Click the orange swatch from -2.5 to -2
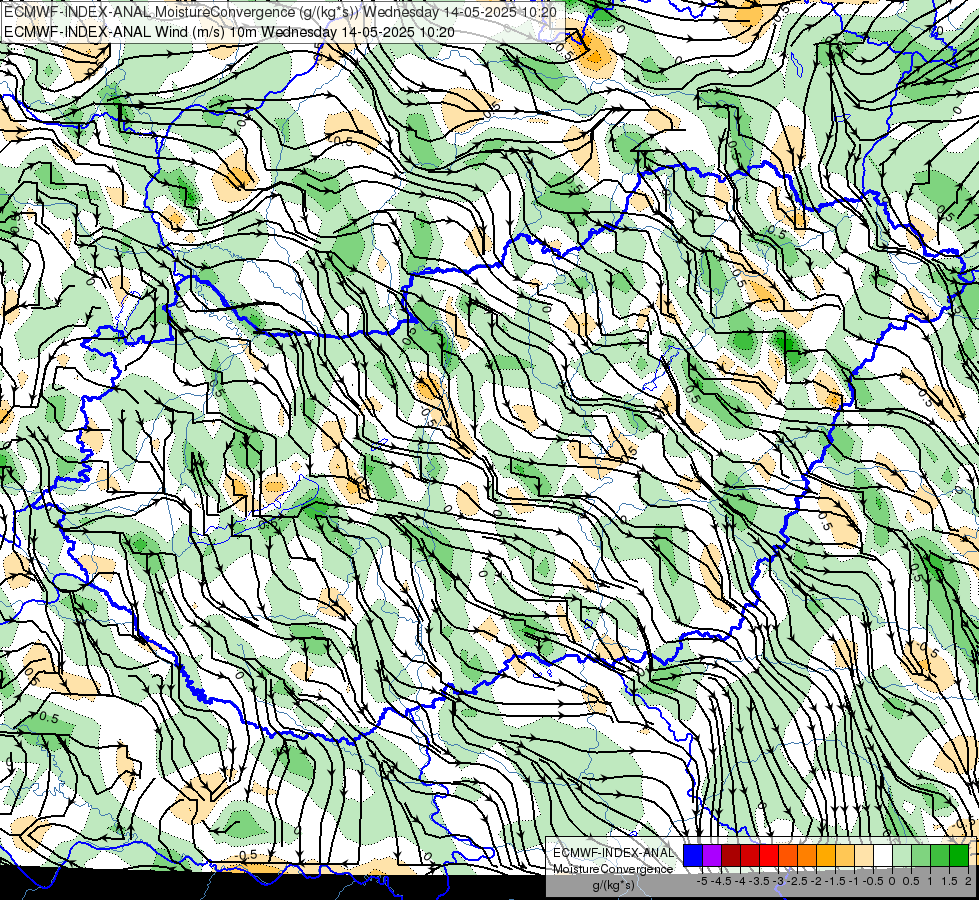979x900 pixels. tap(807, 856)
